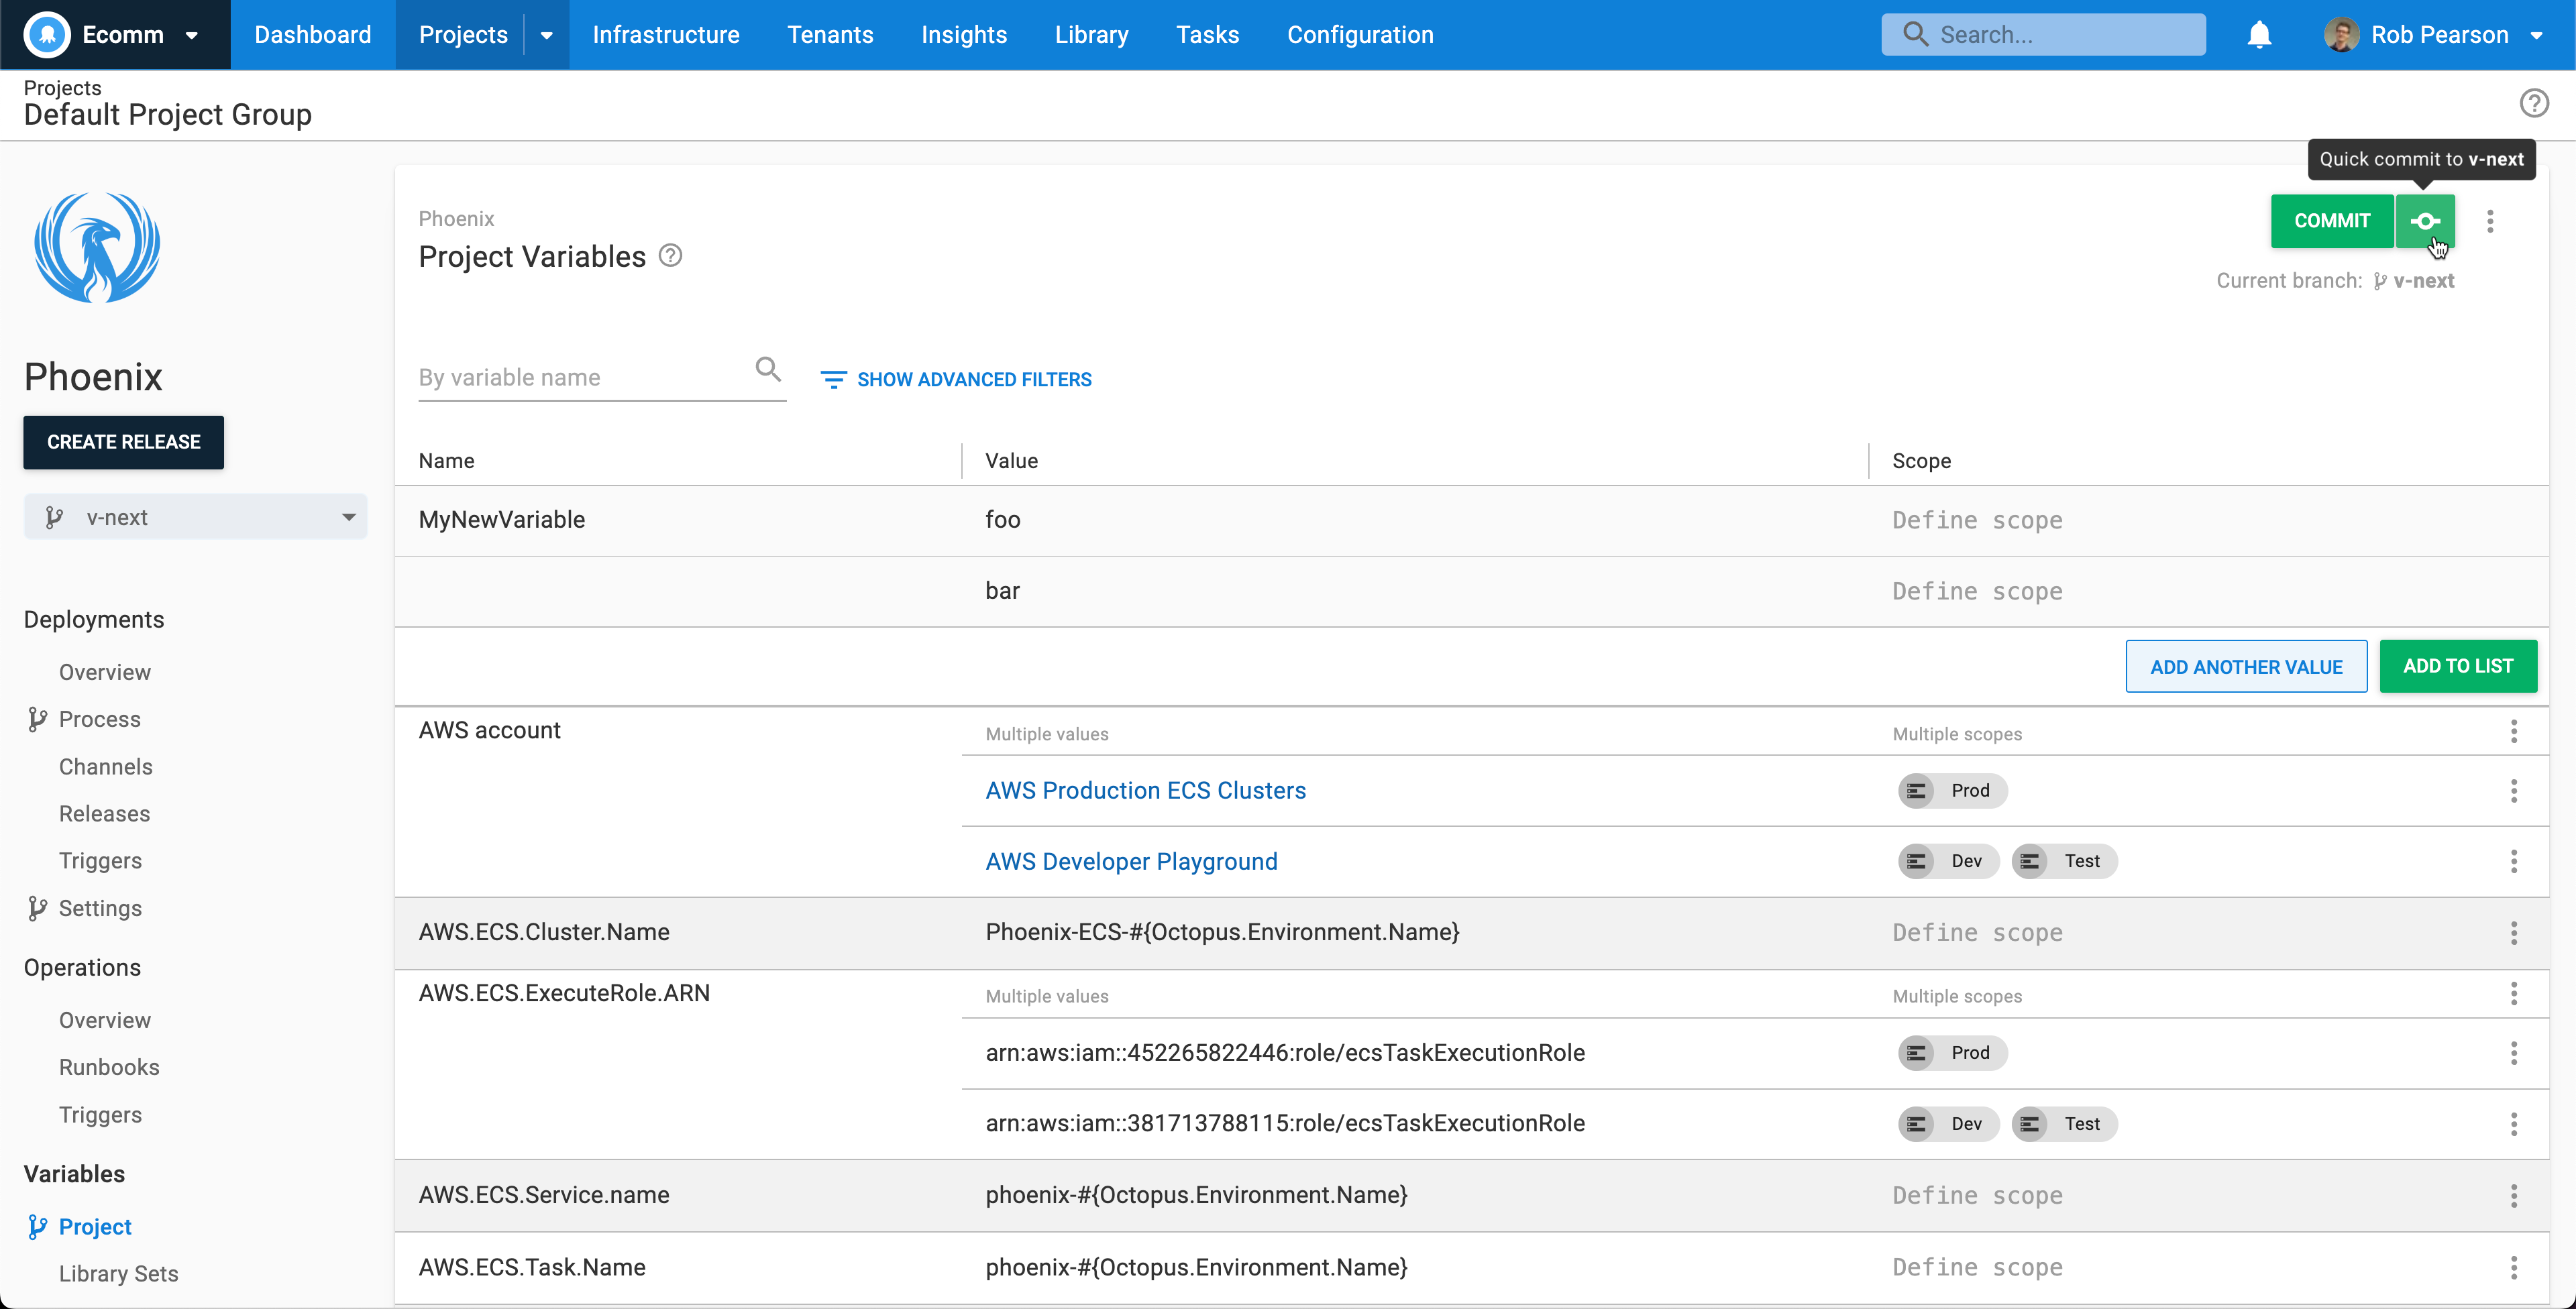Open the kebab menu on AWS account row
The width and height of the screenshot is (2576, 1309).
(2513, 731)
